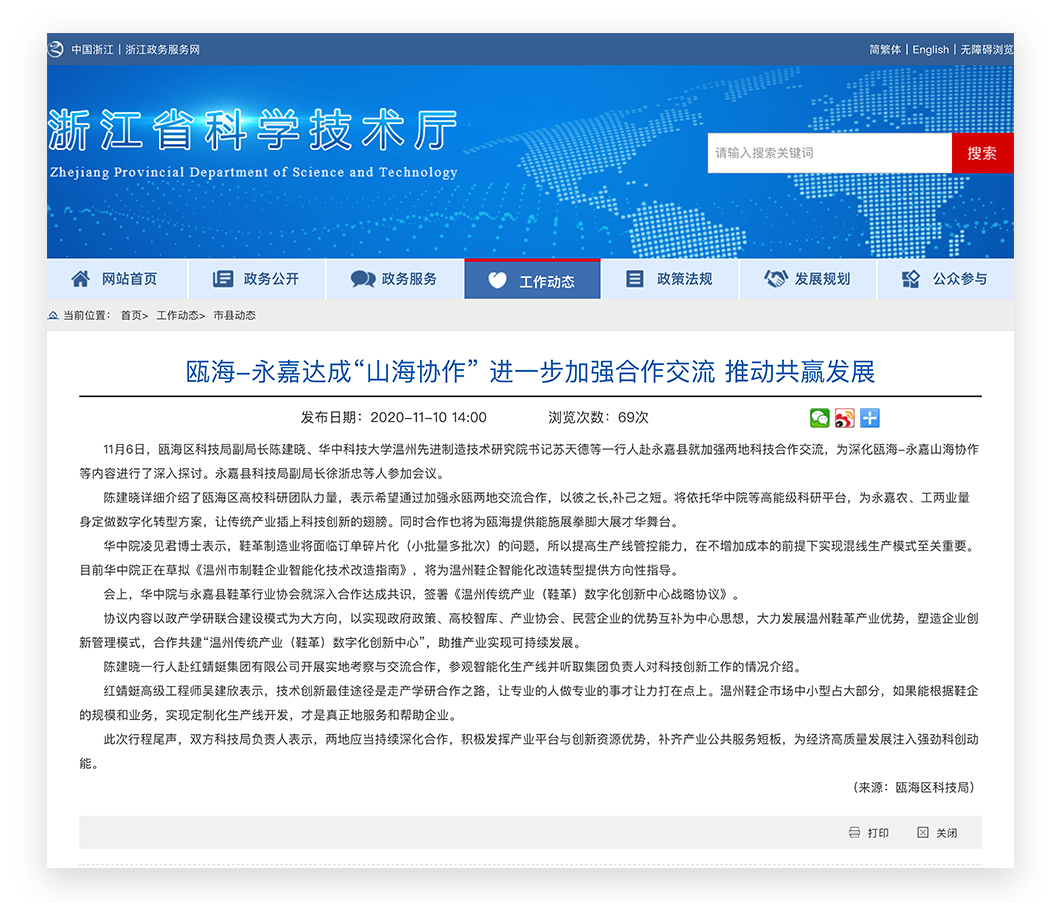The image size is (1063, 903).
Task: Click the close X box icon
Action: 923,832
